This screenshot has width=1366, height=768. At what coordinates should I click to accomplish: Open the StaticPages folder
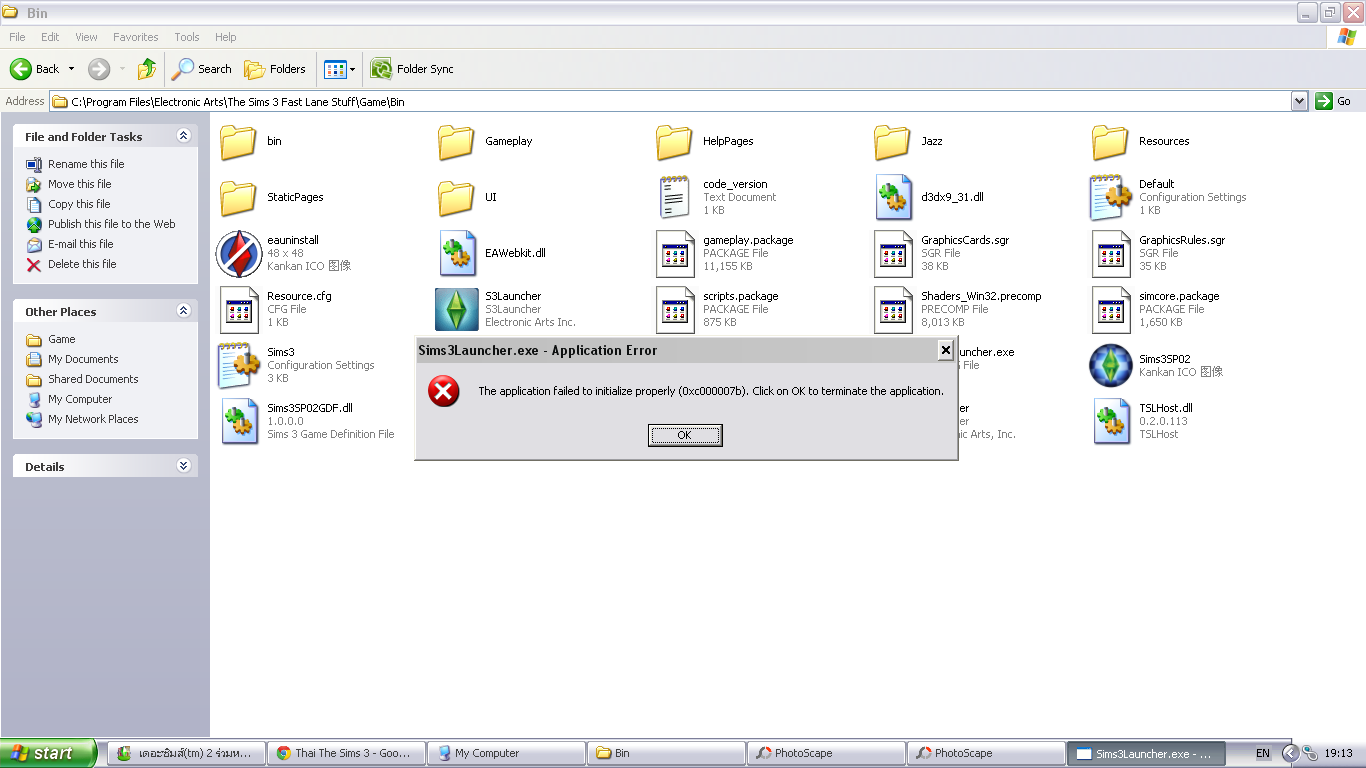[x=238, y=198]
